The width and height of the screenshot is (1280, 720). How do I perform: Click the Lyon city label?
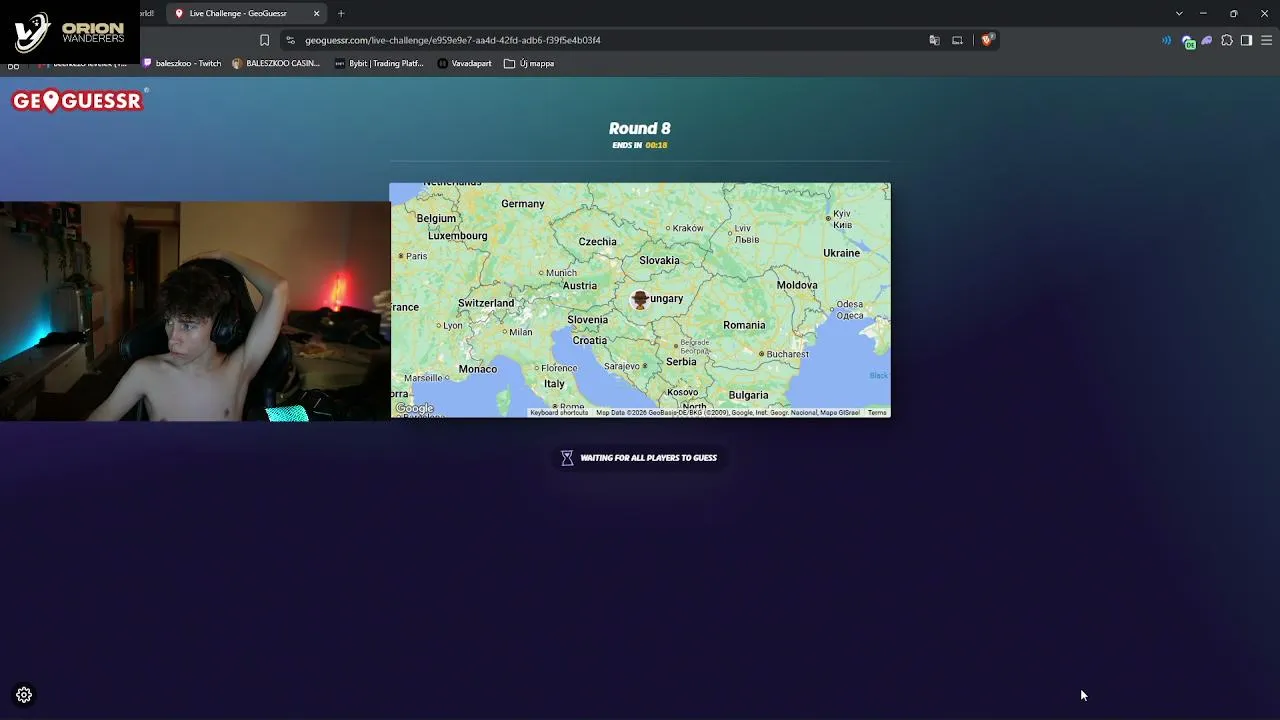tap(453, 325)
